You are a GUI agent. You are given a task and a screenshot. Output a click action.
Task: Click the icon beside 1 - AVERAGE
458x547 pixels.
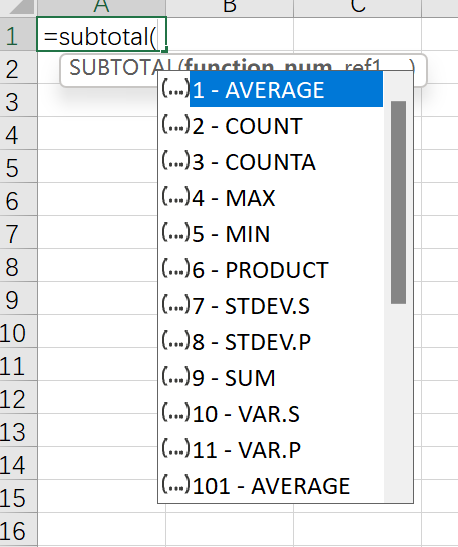point(176,88)
